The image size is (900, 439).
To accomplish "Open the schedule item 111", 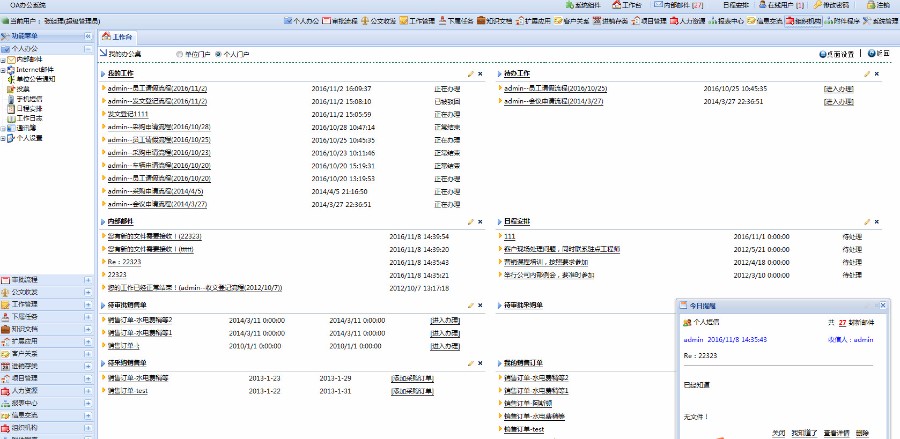I will pyautogui.click(x=510, y=236).
